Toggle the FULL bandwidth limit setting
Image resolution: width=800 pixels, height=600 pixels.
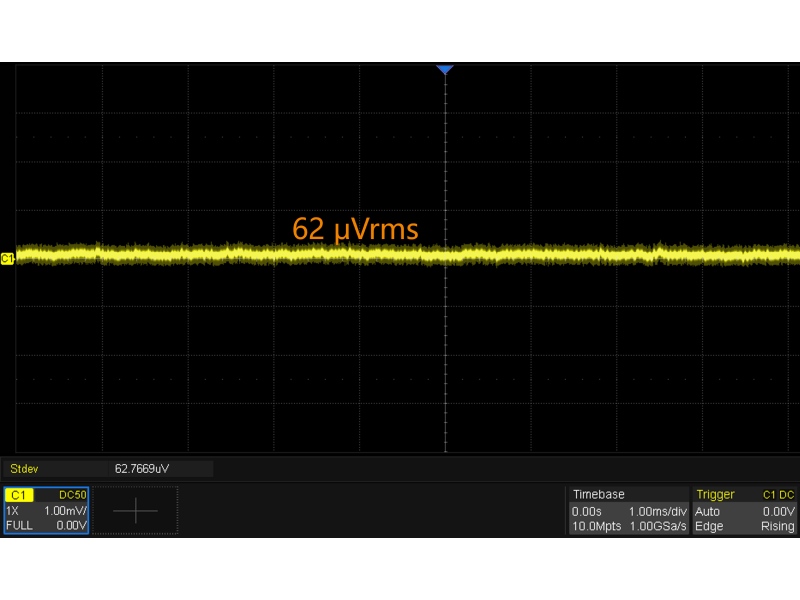coord(19,525)
